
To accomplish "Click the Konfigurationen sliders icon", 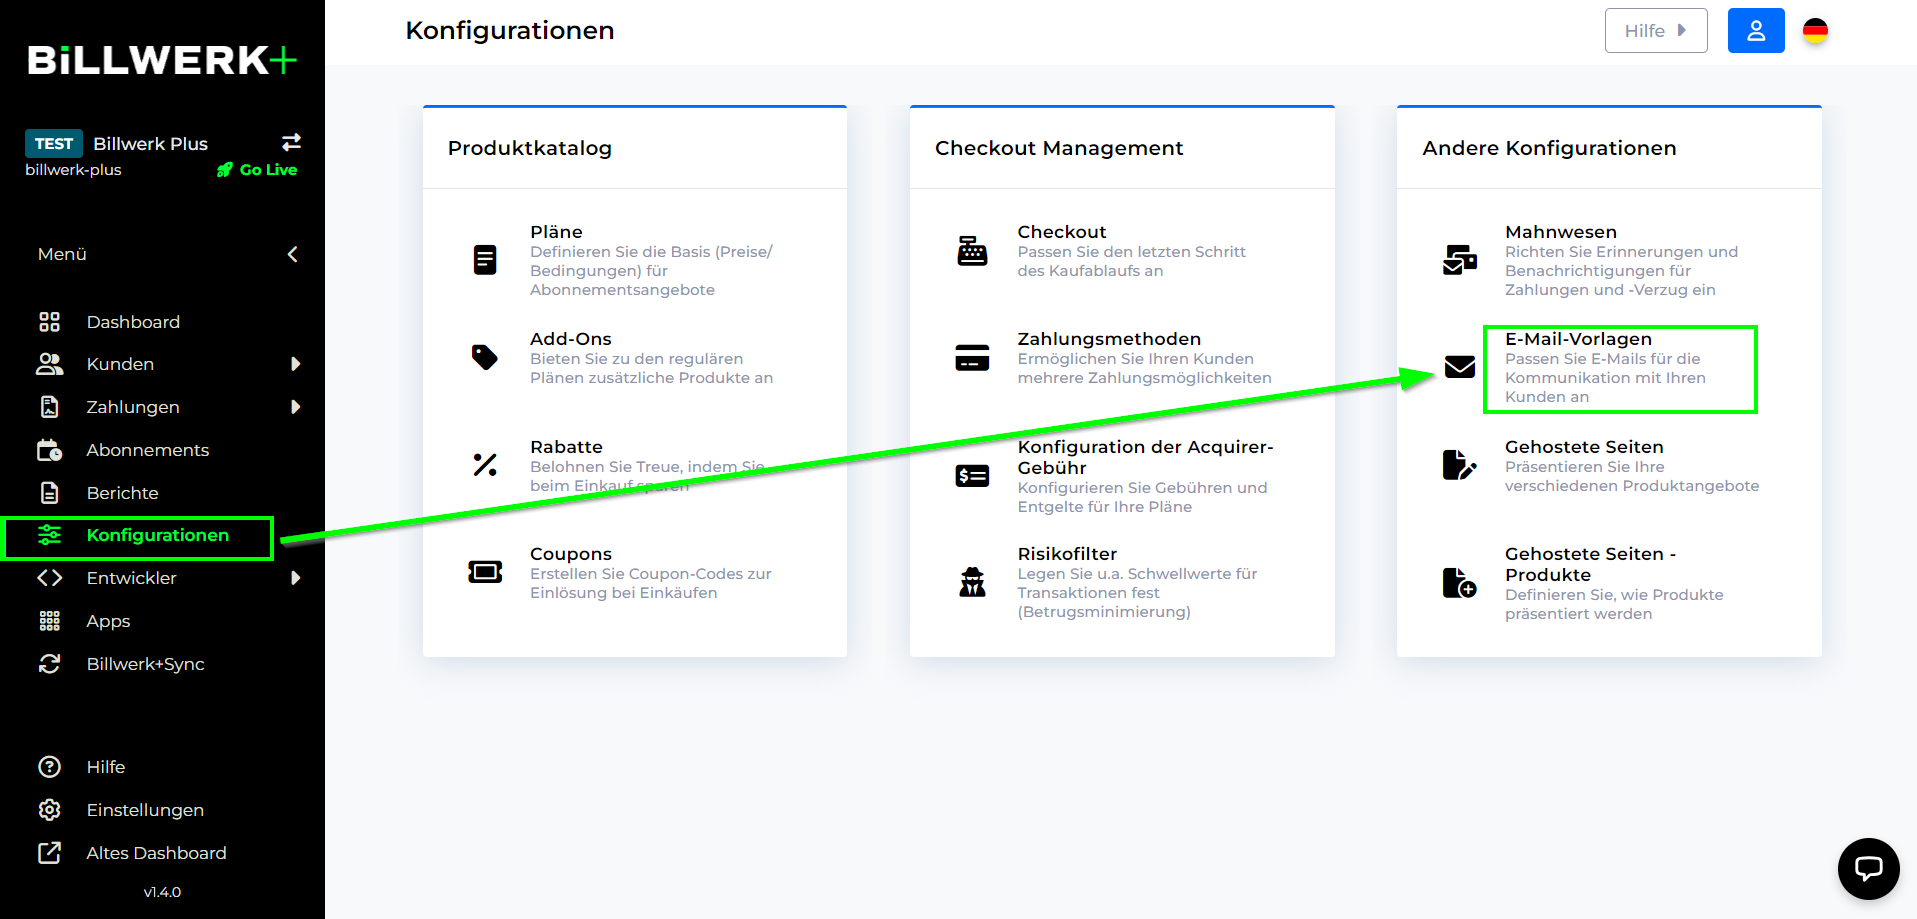I will point(49,535).
